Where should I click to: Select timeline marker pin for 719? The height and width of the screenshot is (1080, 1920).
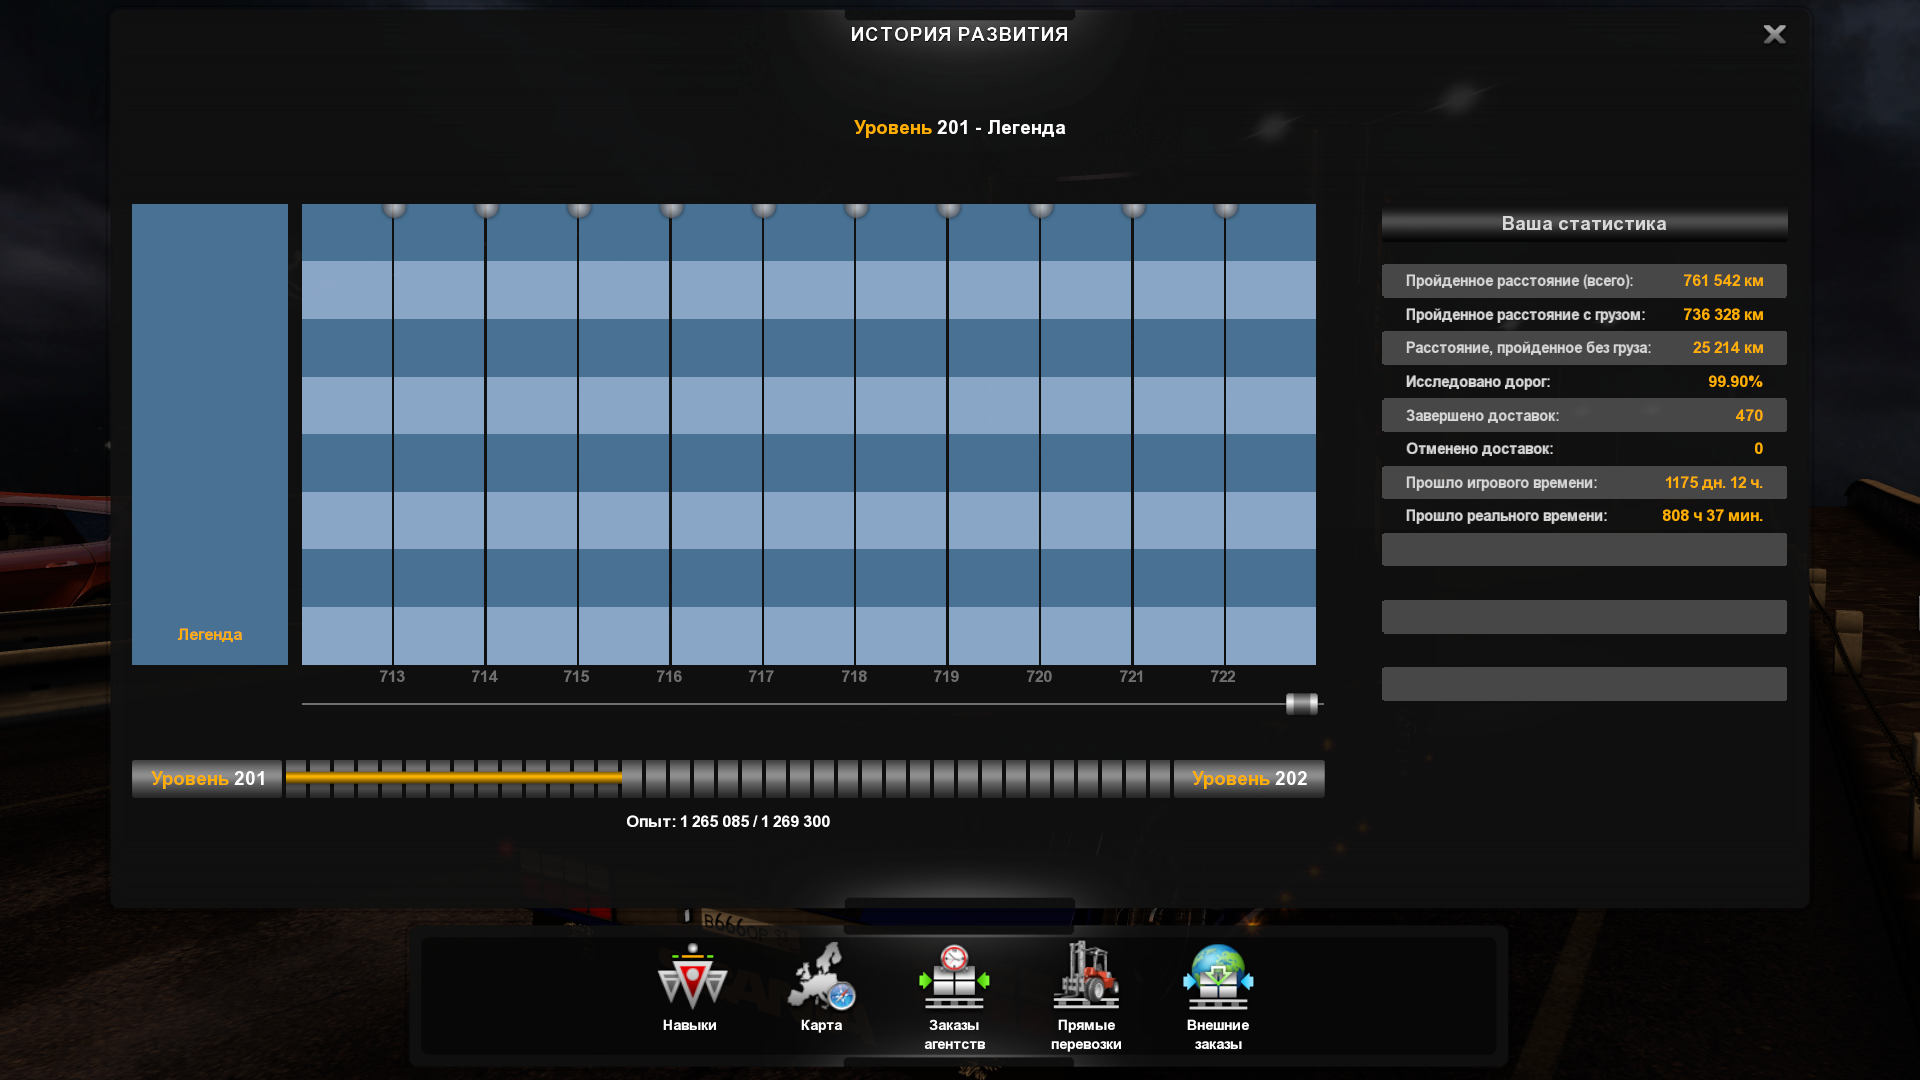click(949, 209)
